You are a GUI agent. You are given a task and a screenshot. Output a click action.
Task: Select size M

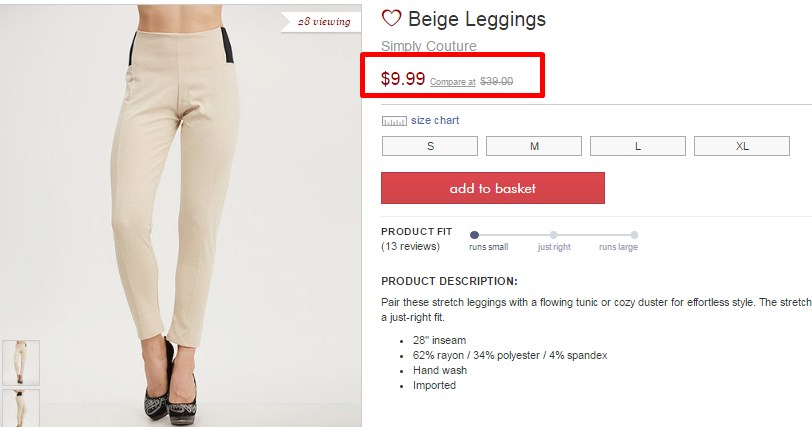click(534, 146)
